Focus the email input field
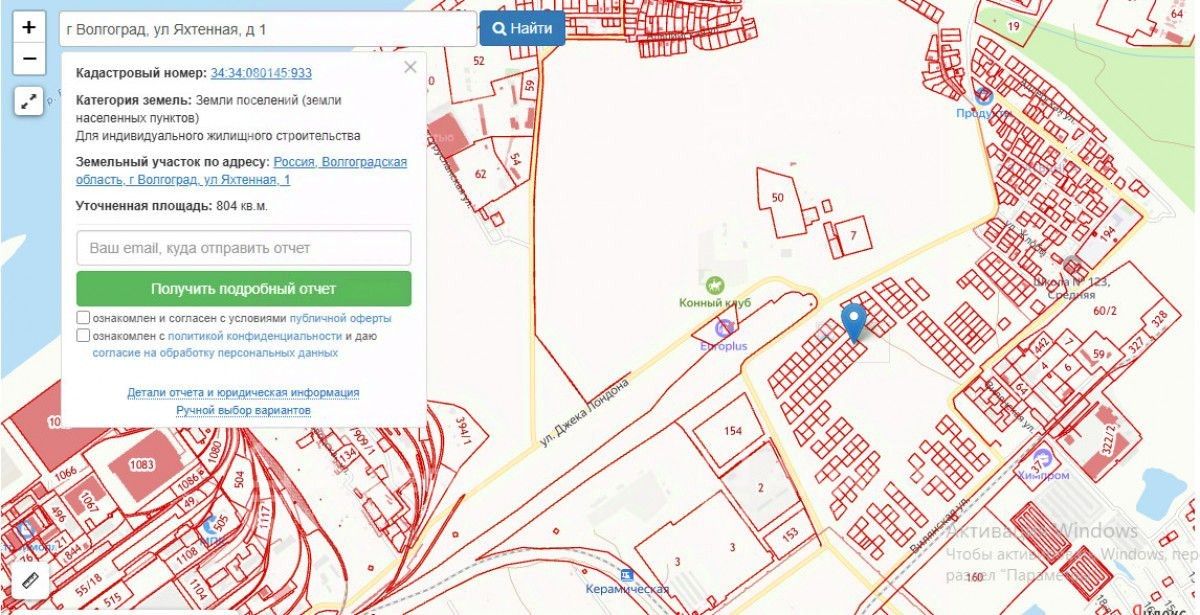The width and height of the screenshot is (1200, 615). [x=244, y=248]
